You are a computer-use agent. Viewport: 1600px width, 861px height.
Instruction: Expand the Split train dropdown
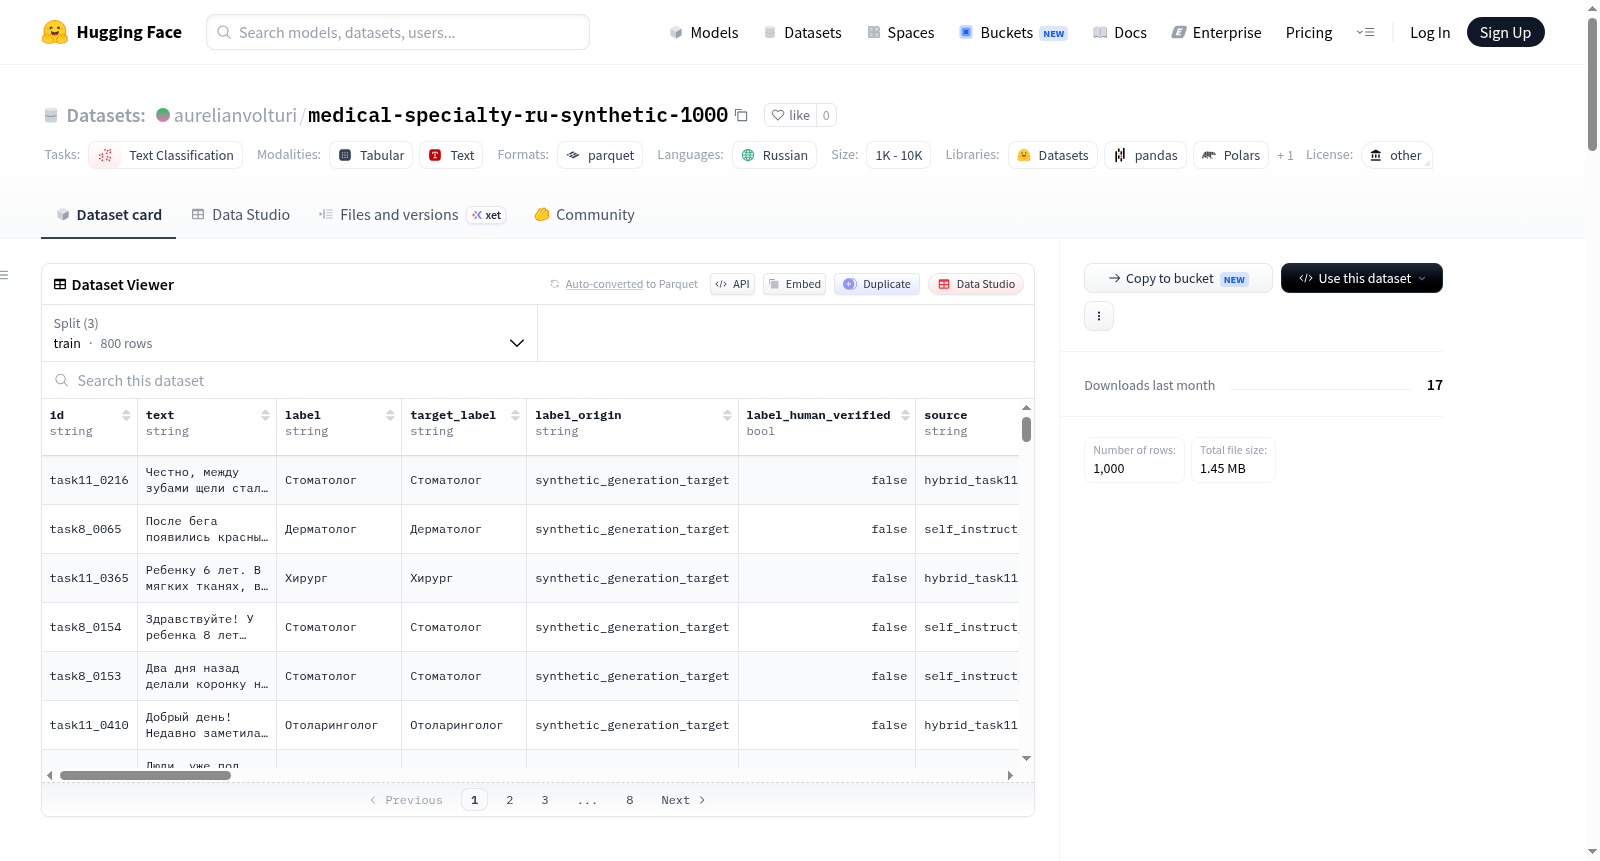point(289,333)
